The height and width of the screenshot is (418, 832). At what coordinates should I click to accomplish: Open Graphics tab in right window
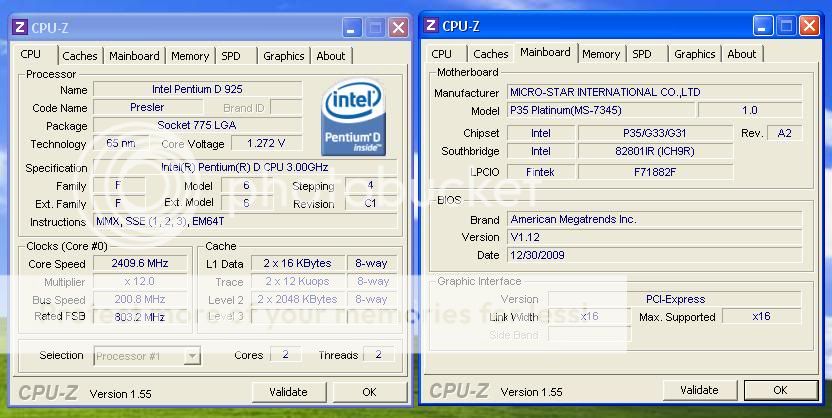point(695,54)
